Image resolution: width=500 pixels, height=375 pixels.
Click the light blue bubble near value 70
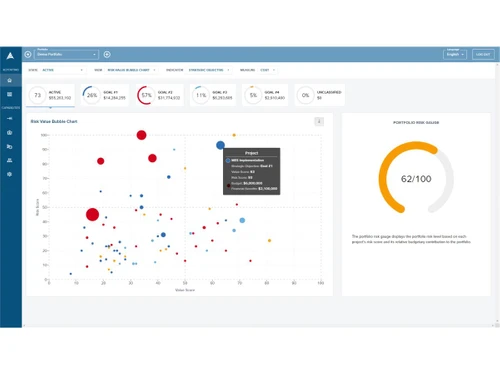point(242,220)
